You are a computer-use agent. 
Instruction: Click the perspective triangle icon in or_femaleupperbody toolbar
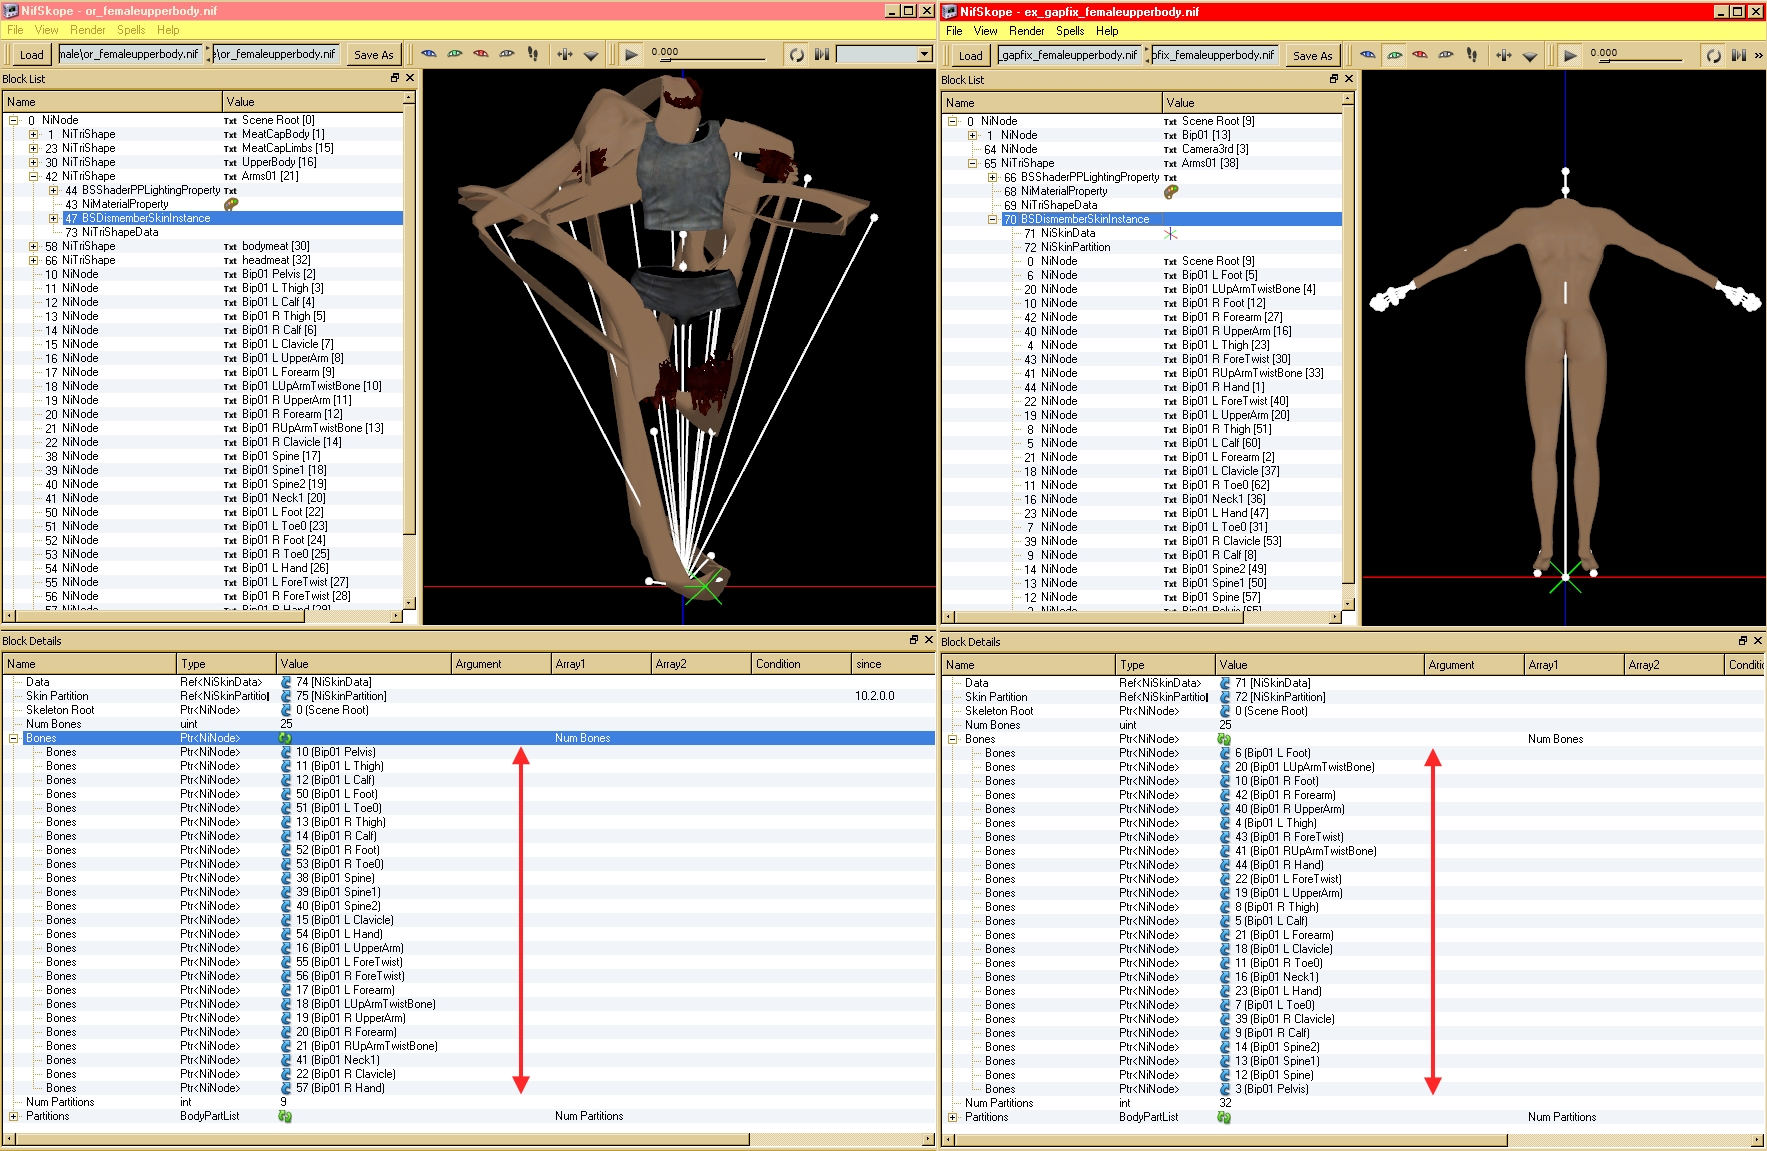click(591, 55)
